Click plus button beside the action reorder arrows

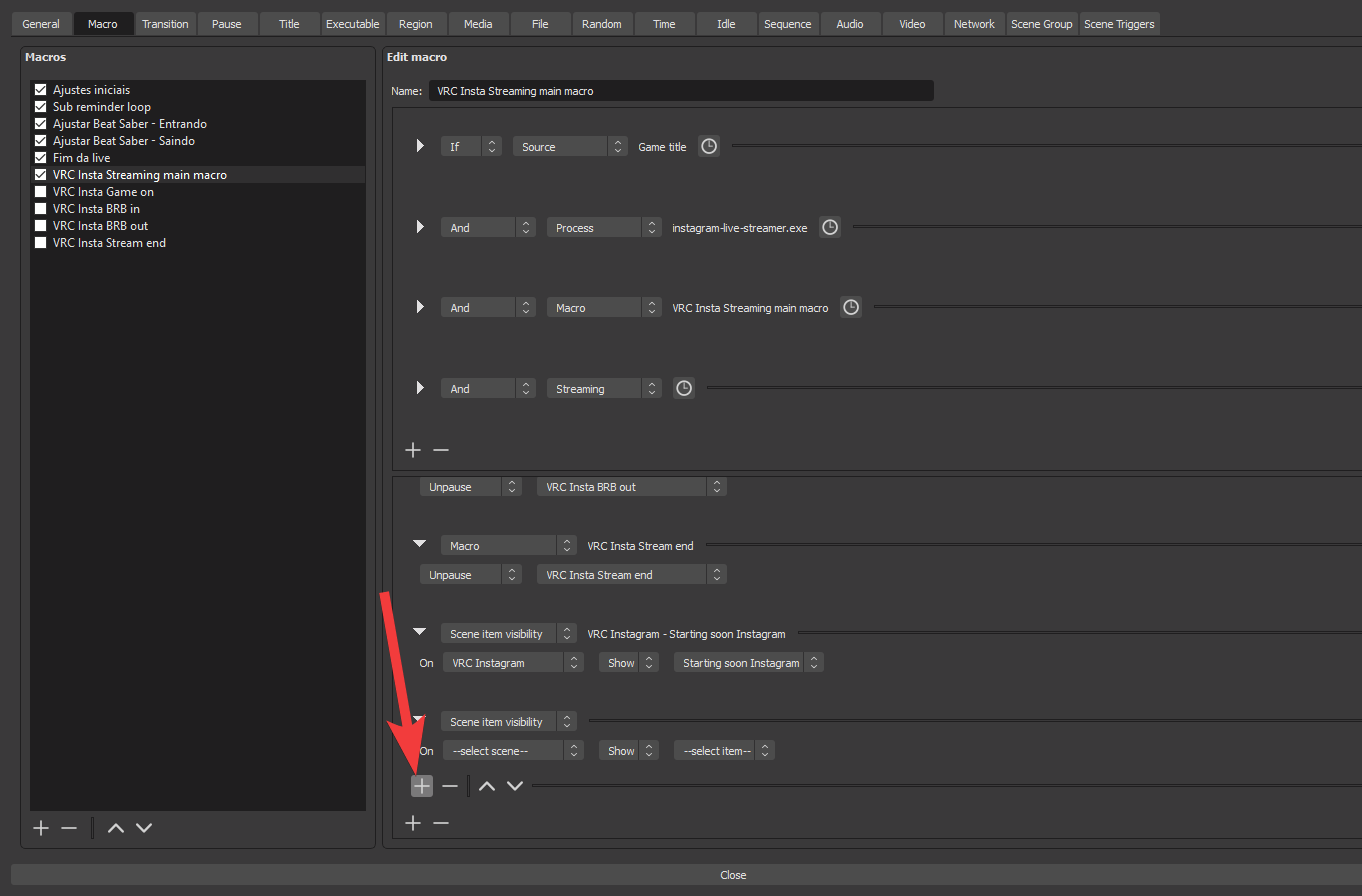coord(422,786)
